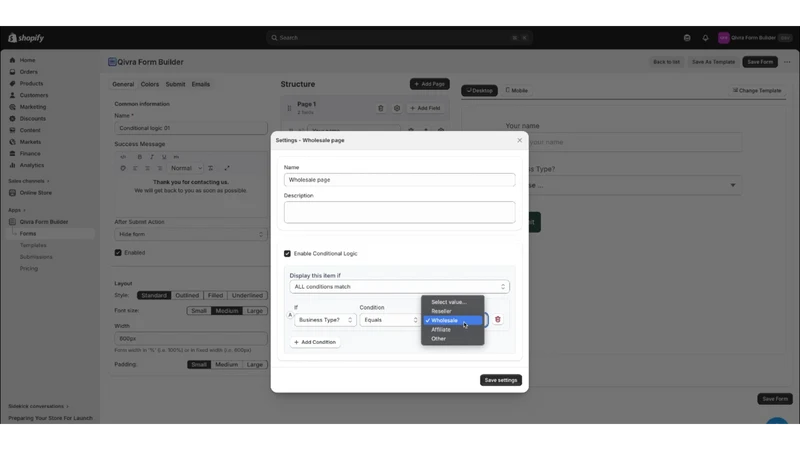
Task: Set font size to Large
Action: (x=255, y=311)
